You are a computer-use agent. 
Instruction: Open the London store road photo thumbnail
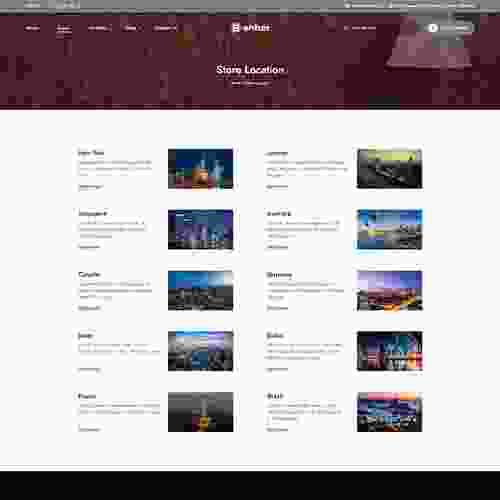(x=389, y=169)
